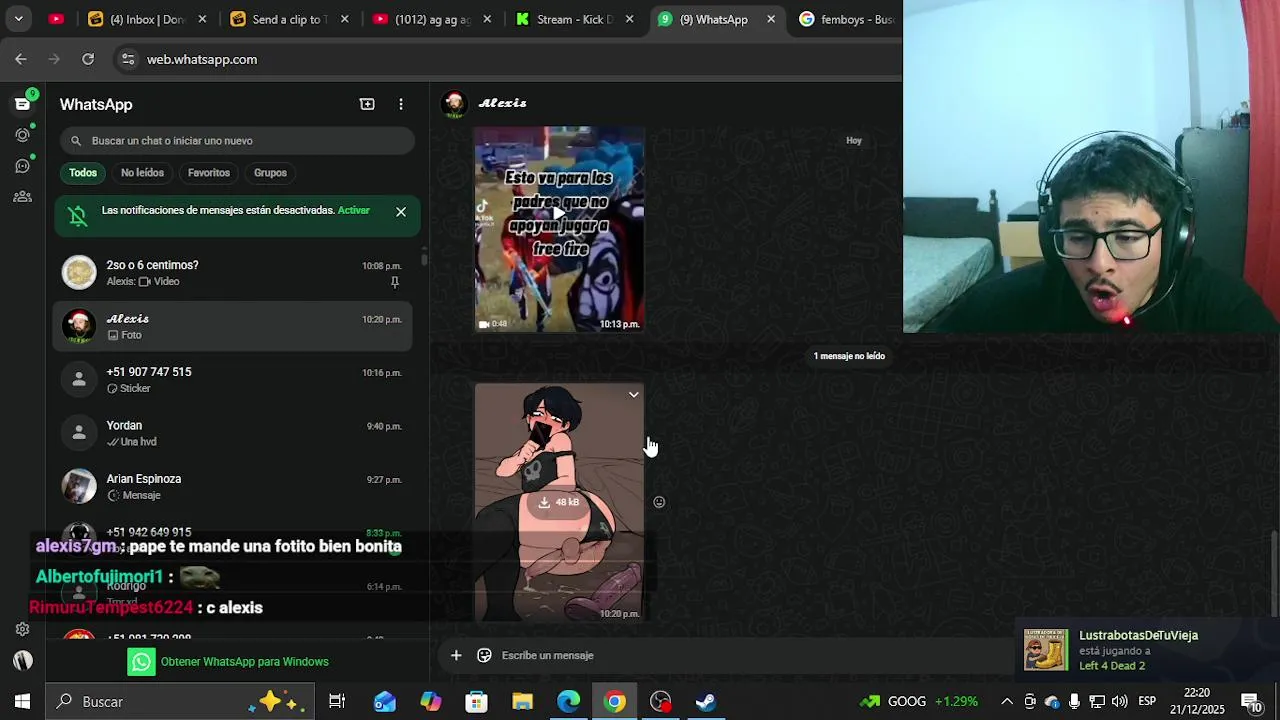Open OBS from the taskbar
This screenshot has height=720, width=1280.
click(x=661, y=702)
